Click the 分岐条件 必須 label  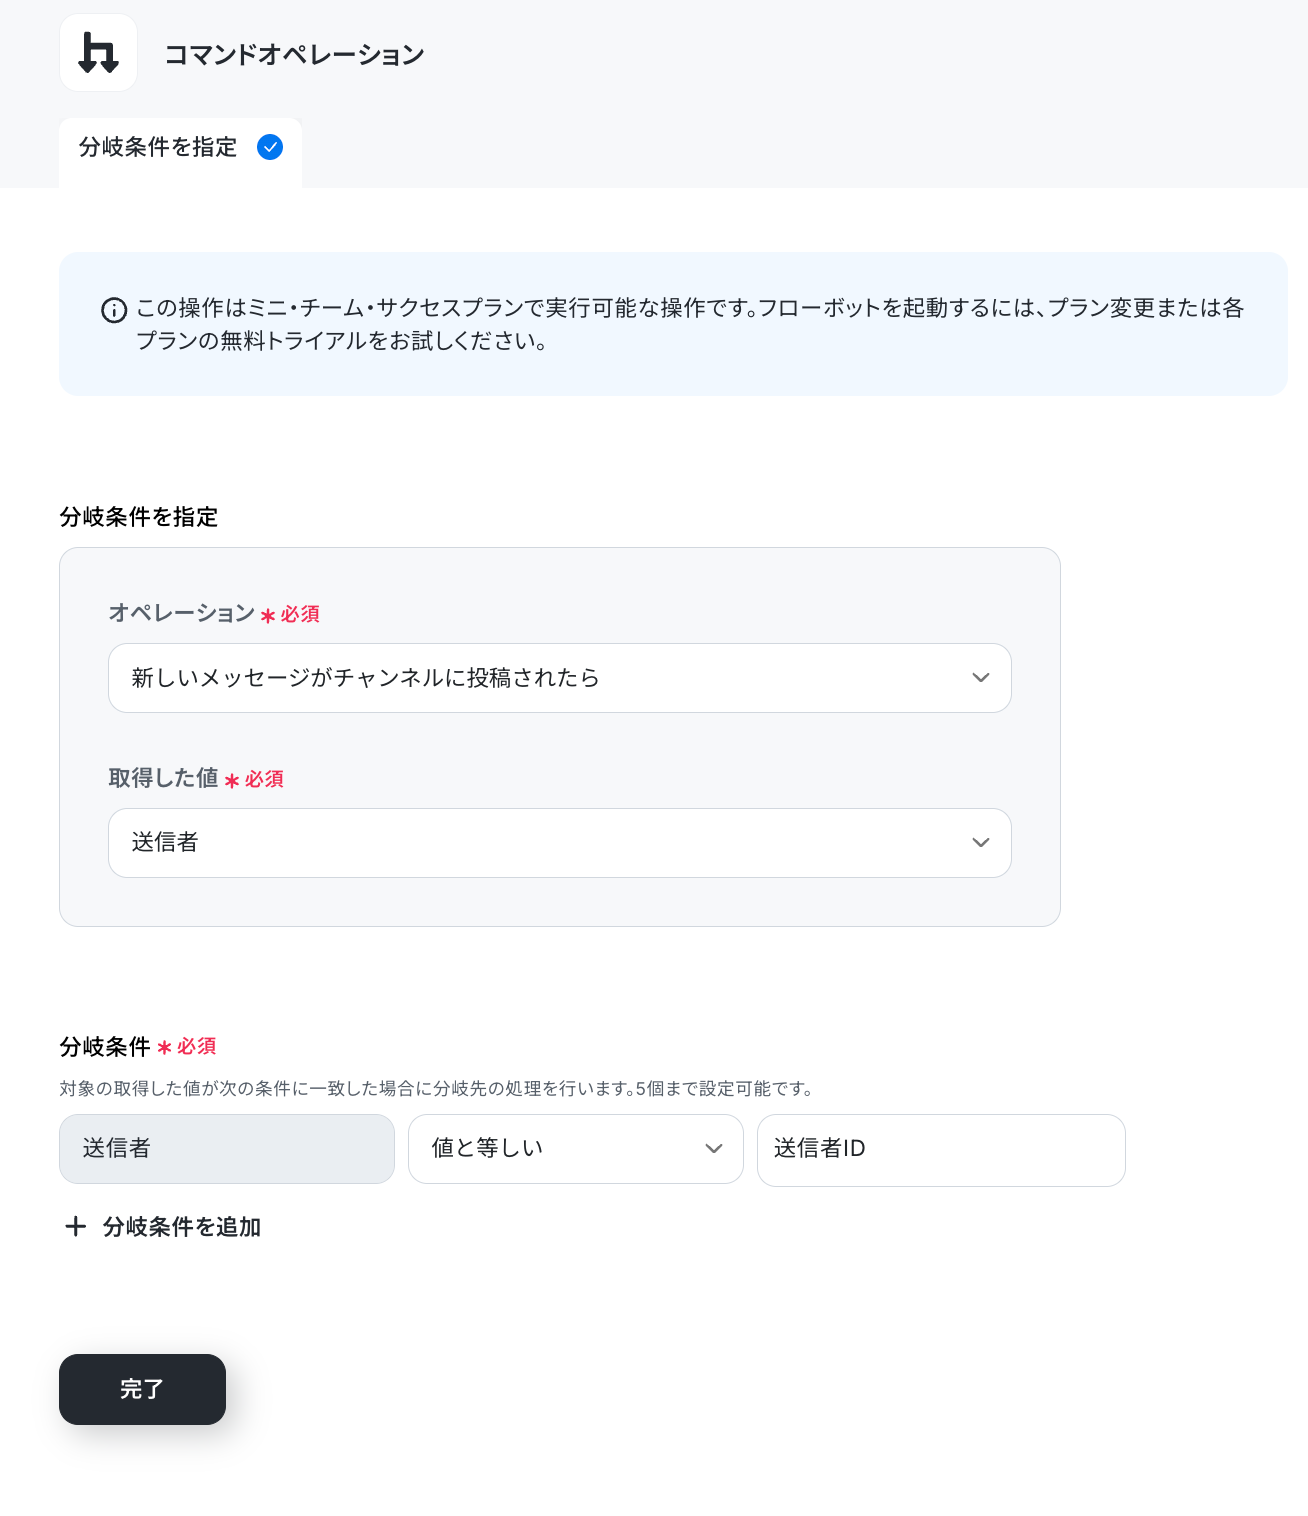pyautogui.click(x=138, y=1047)
